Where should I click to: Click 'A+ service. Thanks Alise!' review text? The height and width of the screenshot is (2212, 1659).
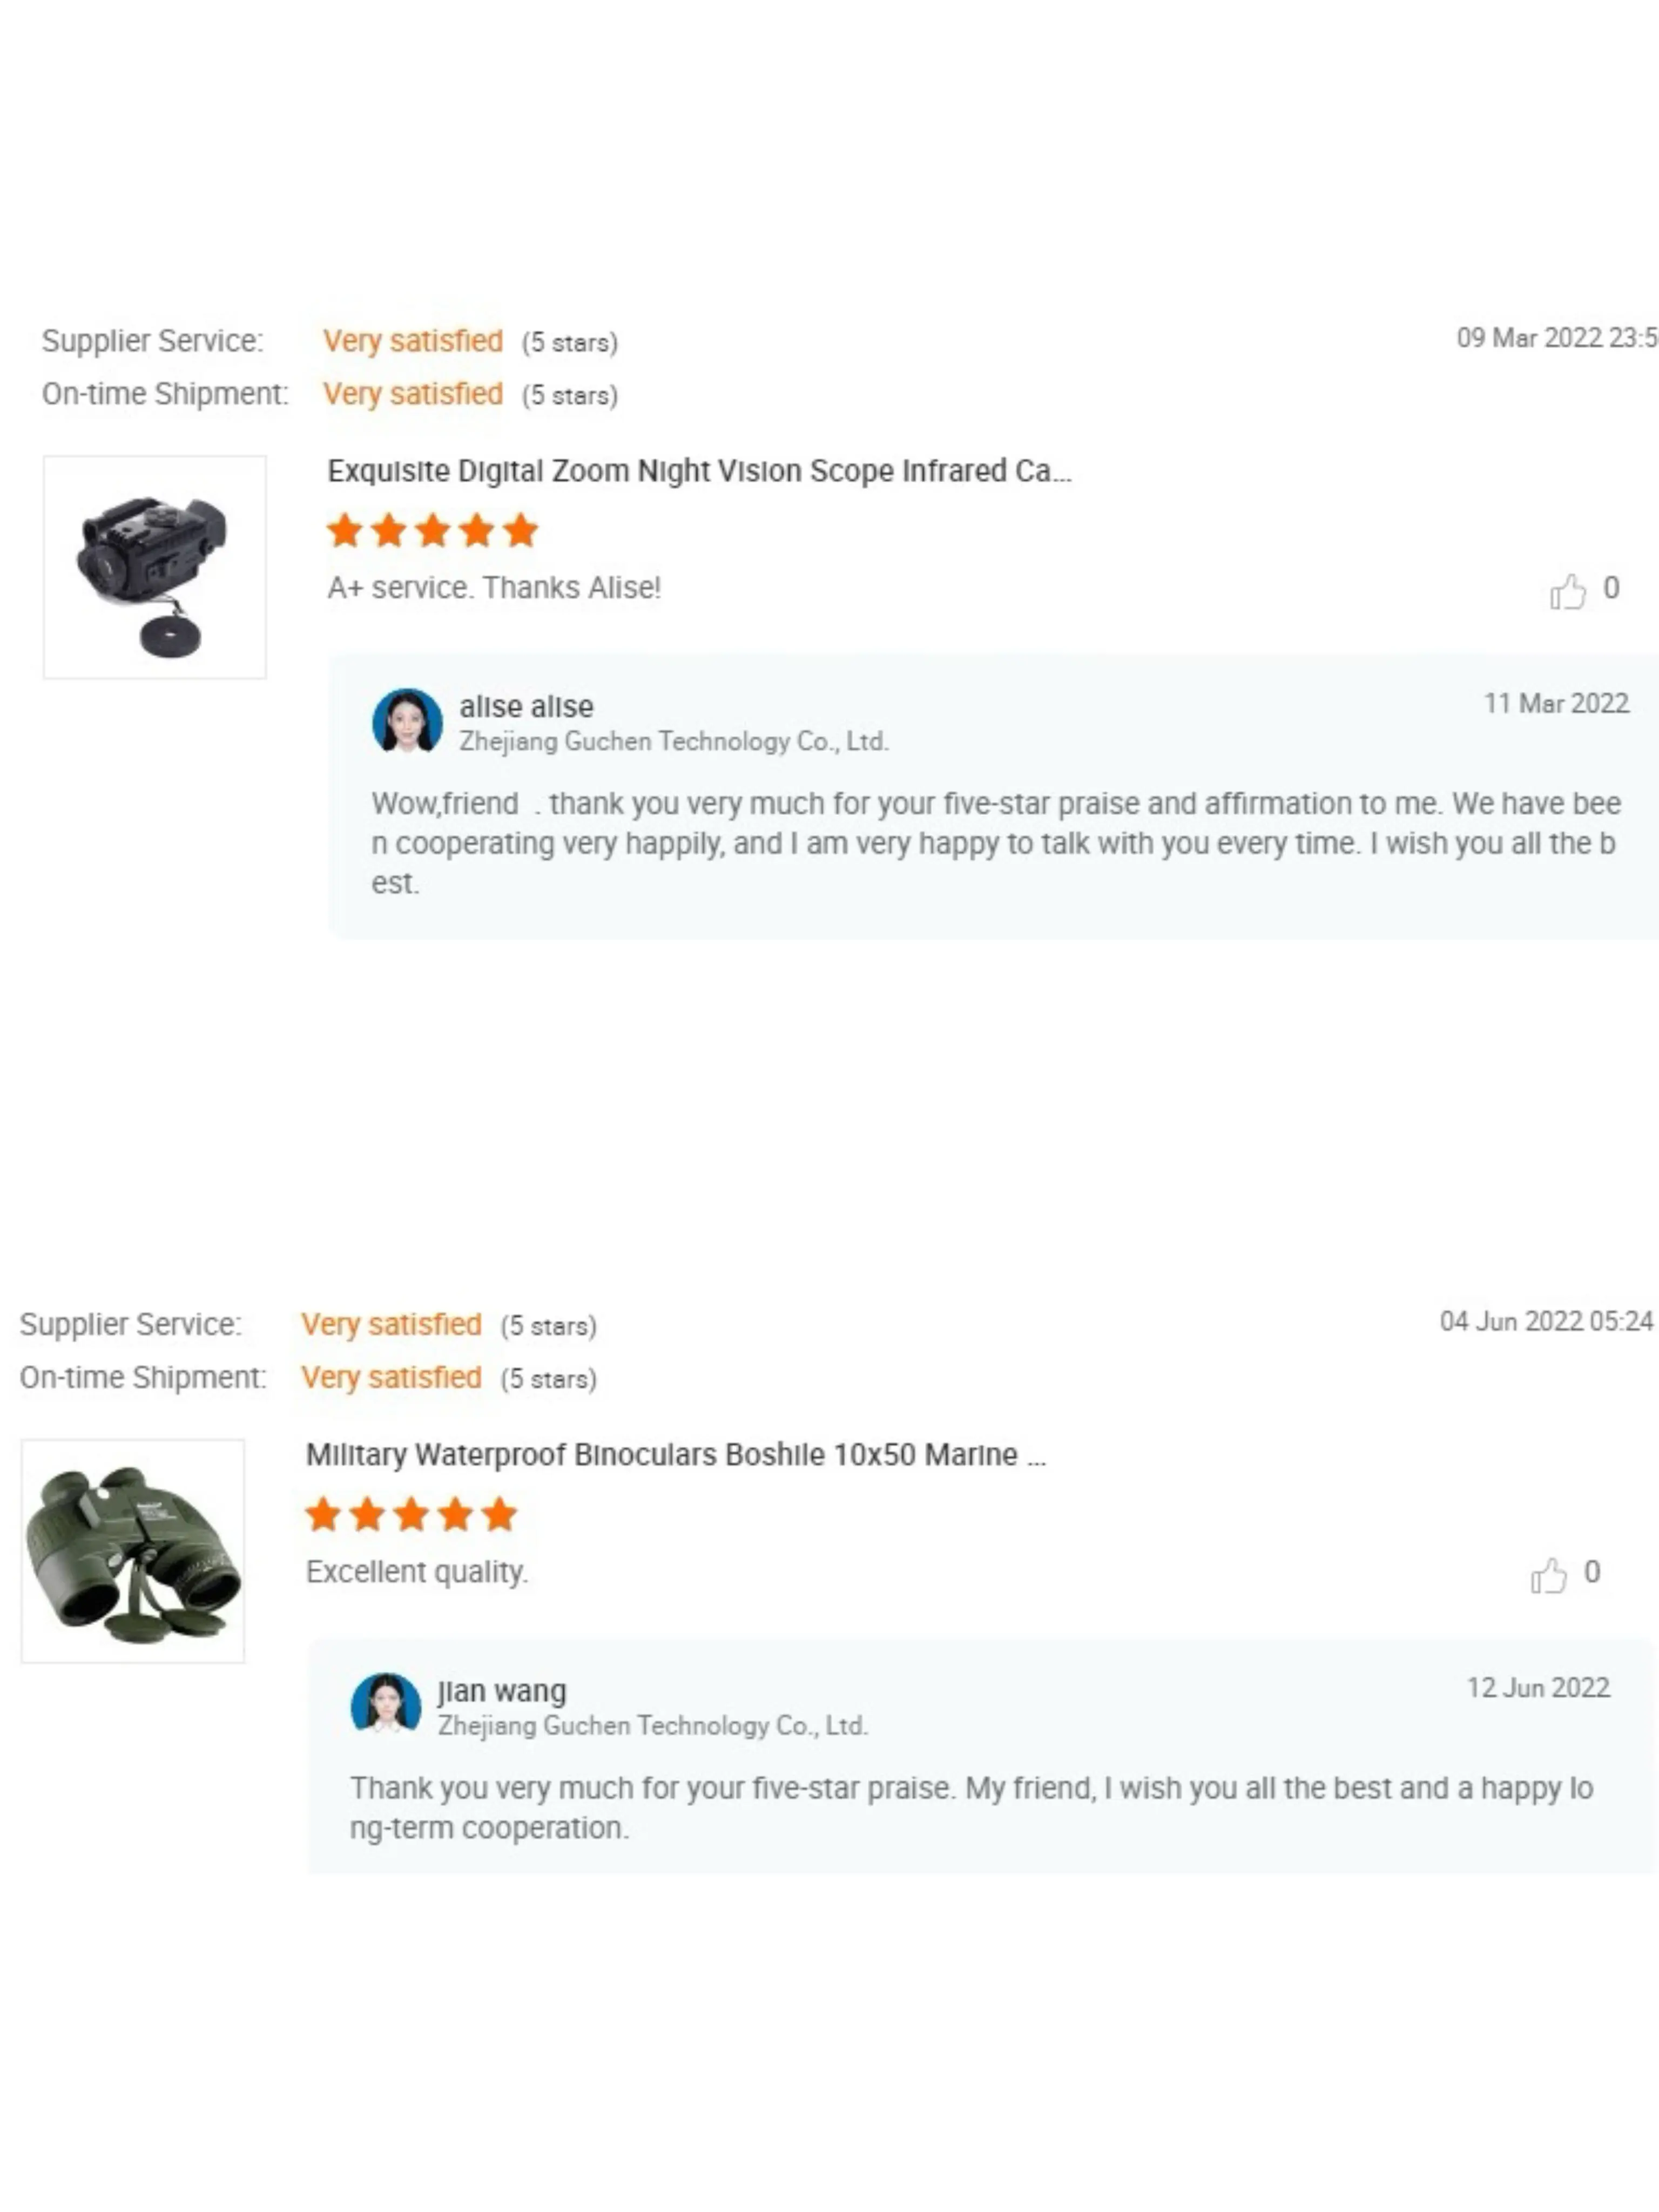(x=494, y=588)
